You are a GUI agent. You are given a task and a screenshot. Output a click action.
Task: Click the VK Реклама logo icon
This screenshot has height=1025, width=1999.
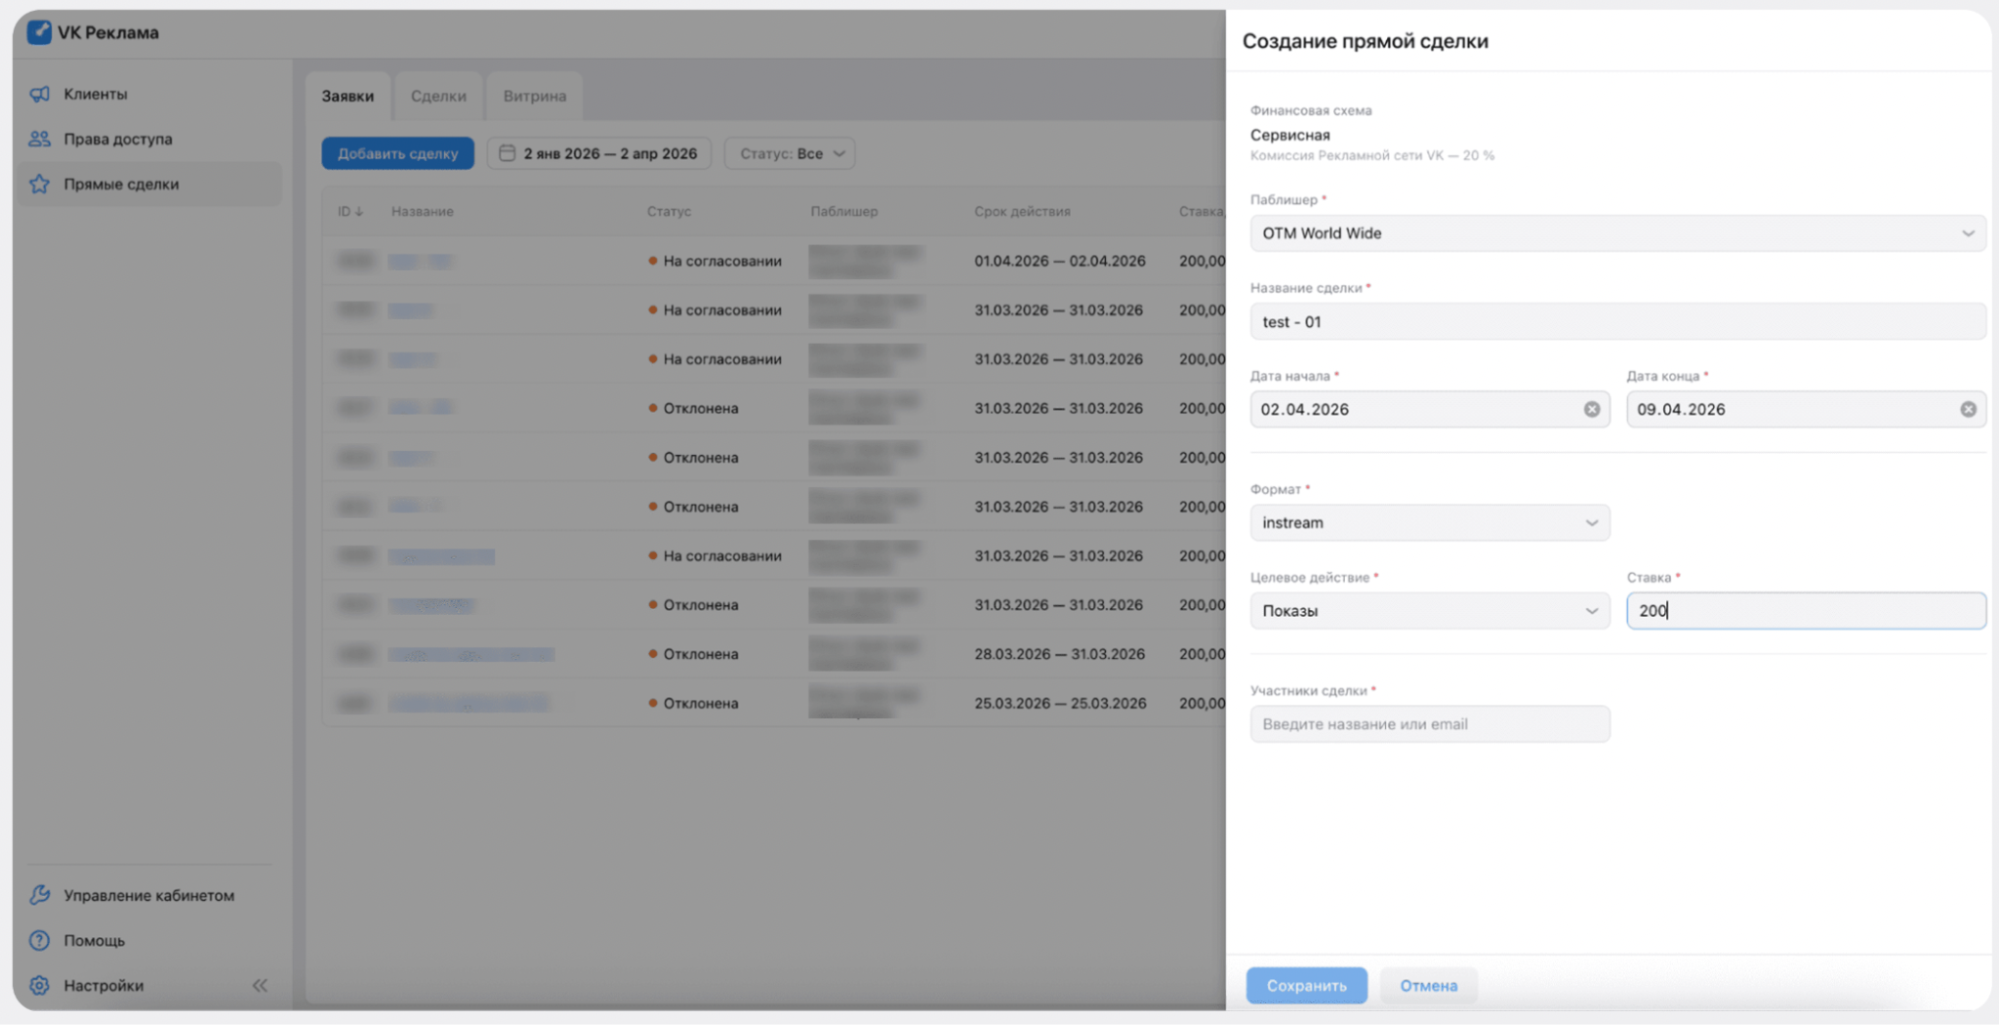tap(39, 32)
